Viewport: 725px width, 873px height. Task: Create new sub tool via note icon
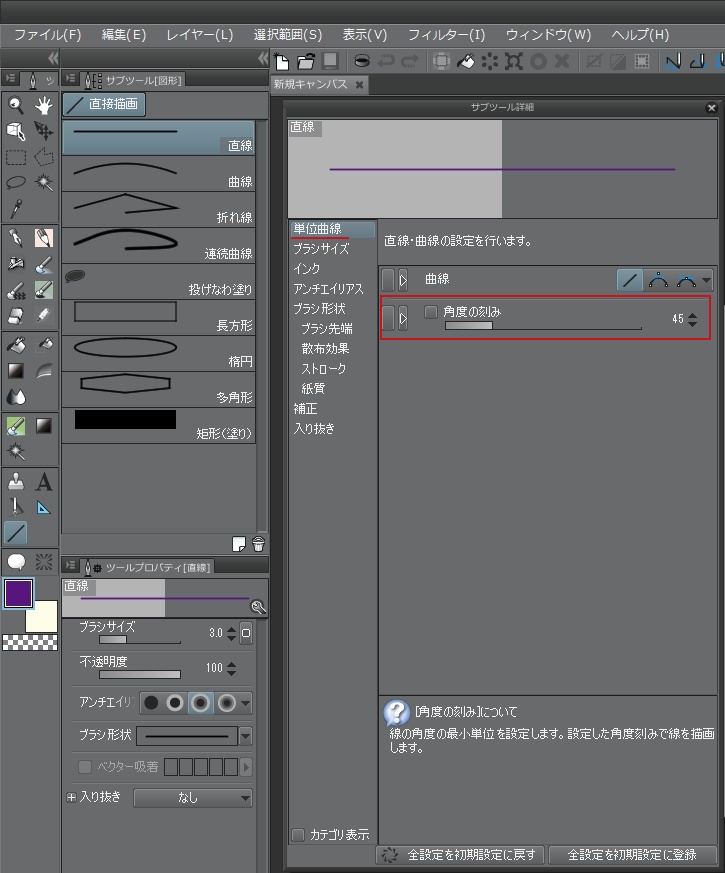coord(238,544)
